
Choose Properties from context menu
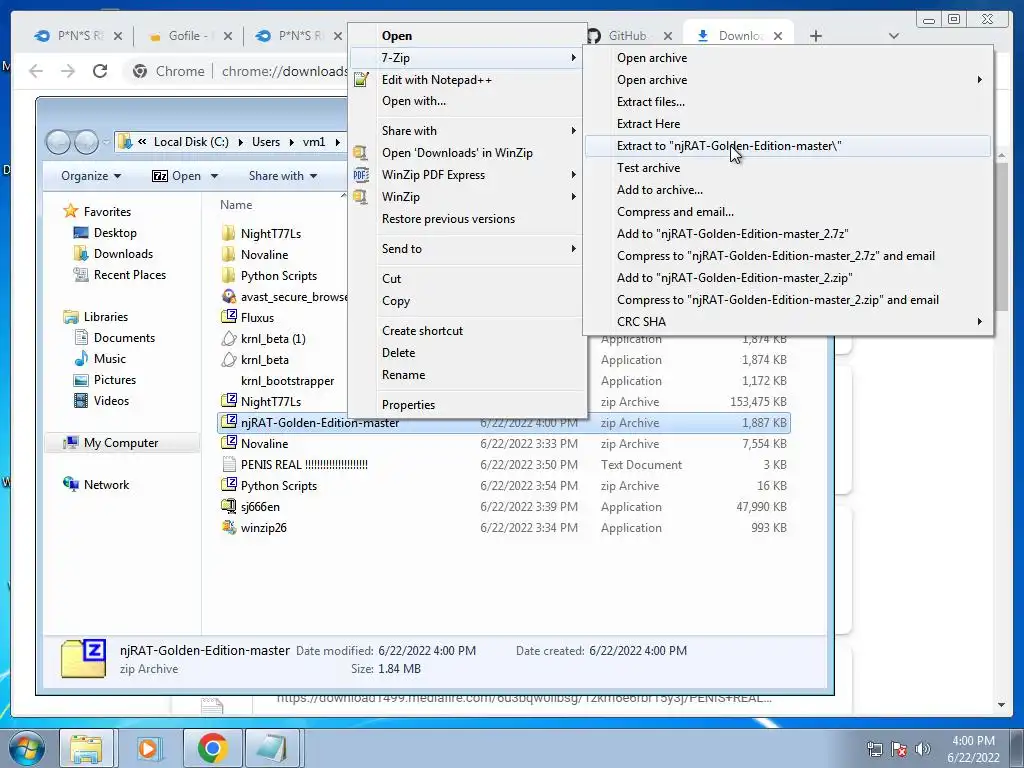point(466,405)
